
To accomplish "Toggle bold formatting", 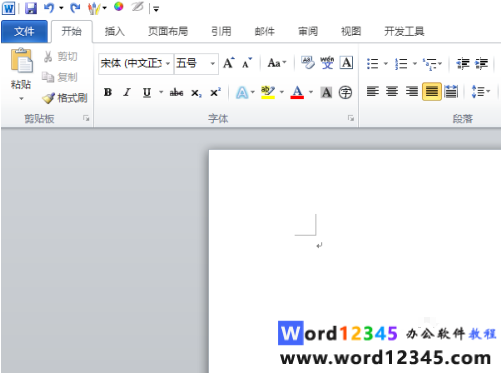I will coord(108,92).
